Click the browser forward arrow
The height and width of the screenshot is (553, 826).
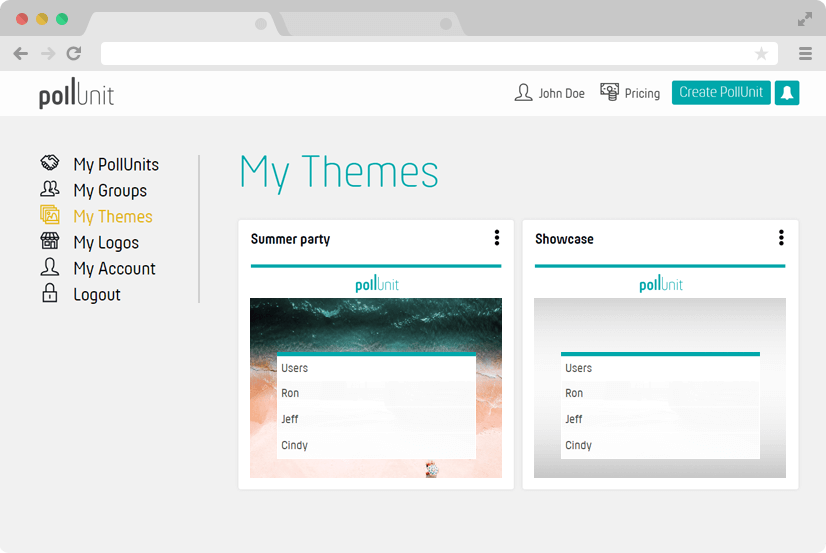click(48, 53)
